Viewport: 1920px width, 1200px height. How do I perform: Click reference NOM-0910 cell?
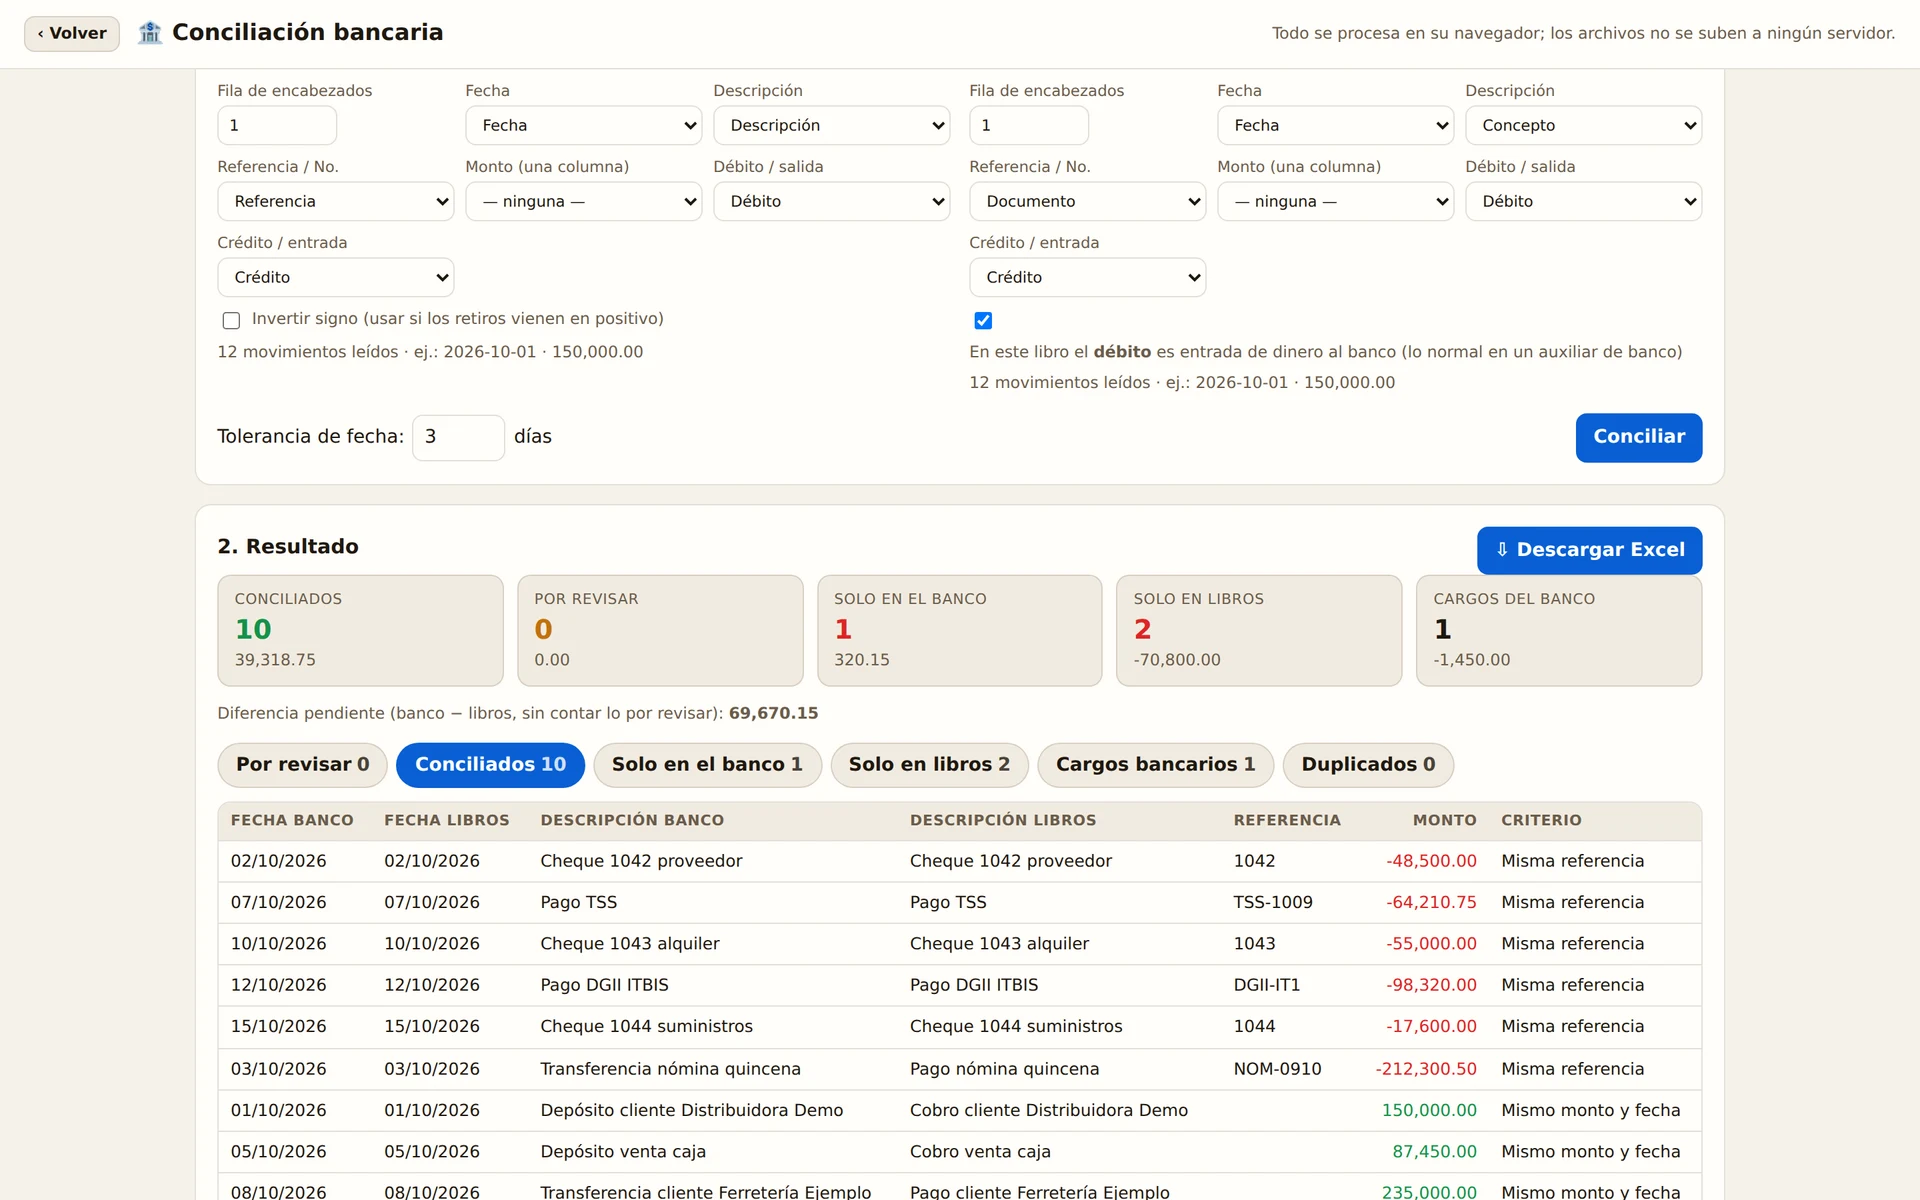[1277, 1069]
